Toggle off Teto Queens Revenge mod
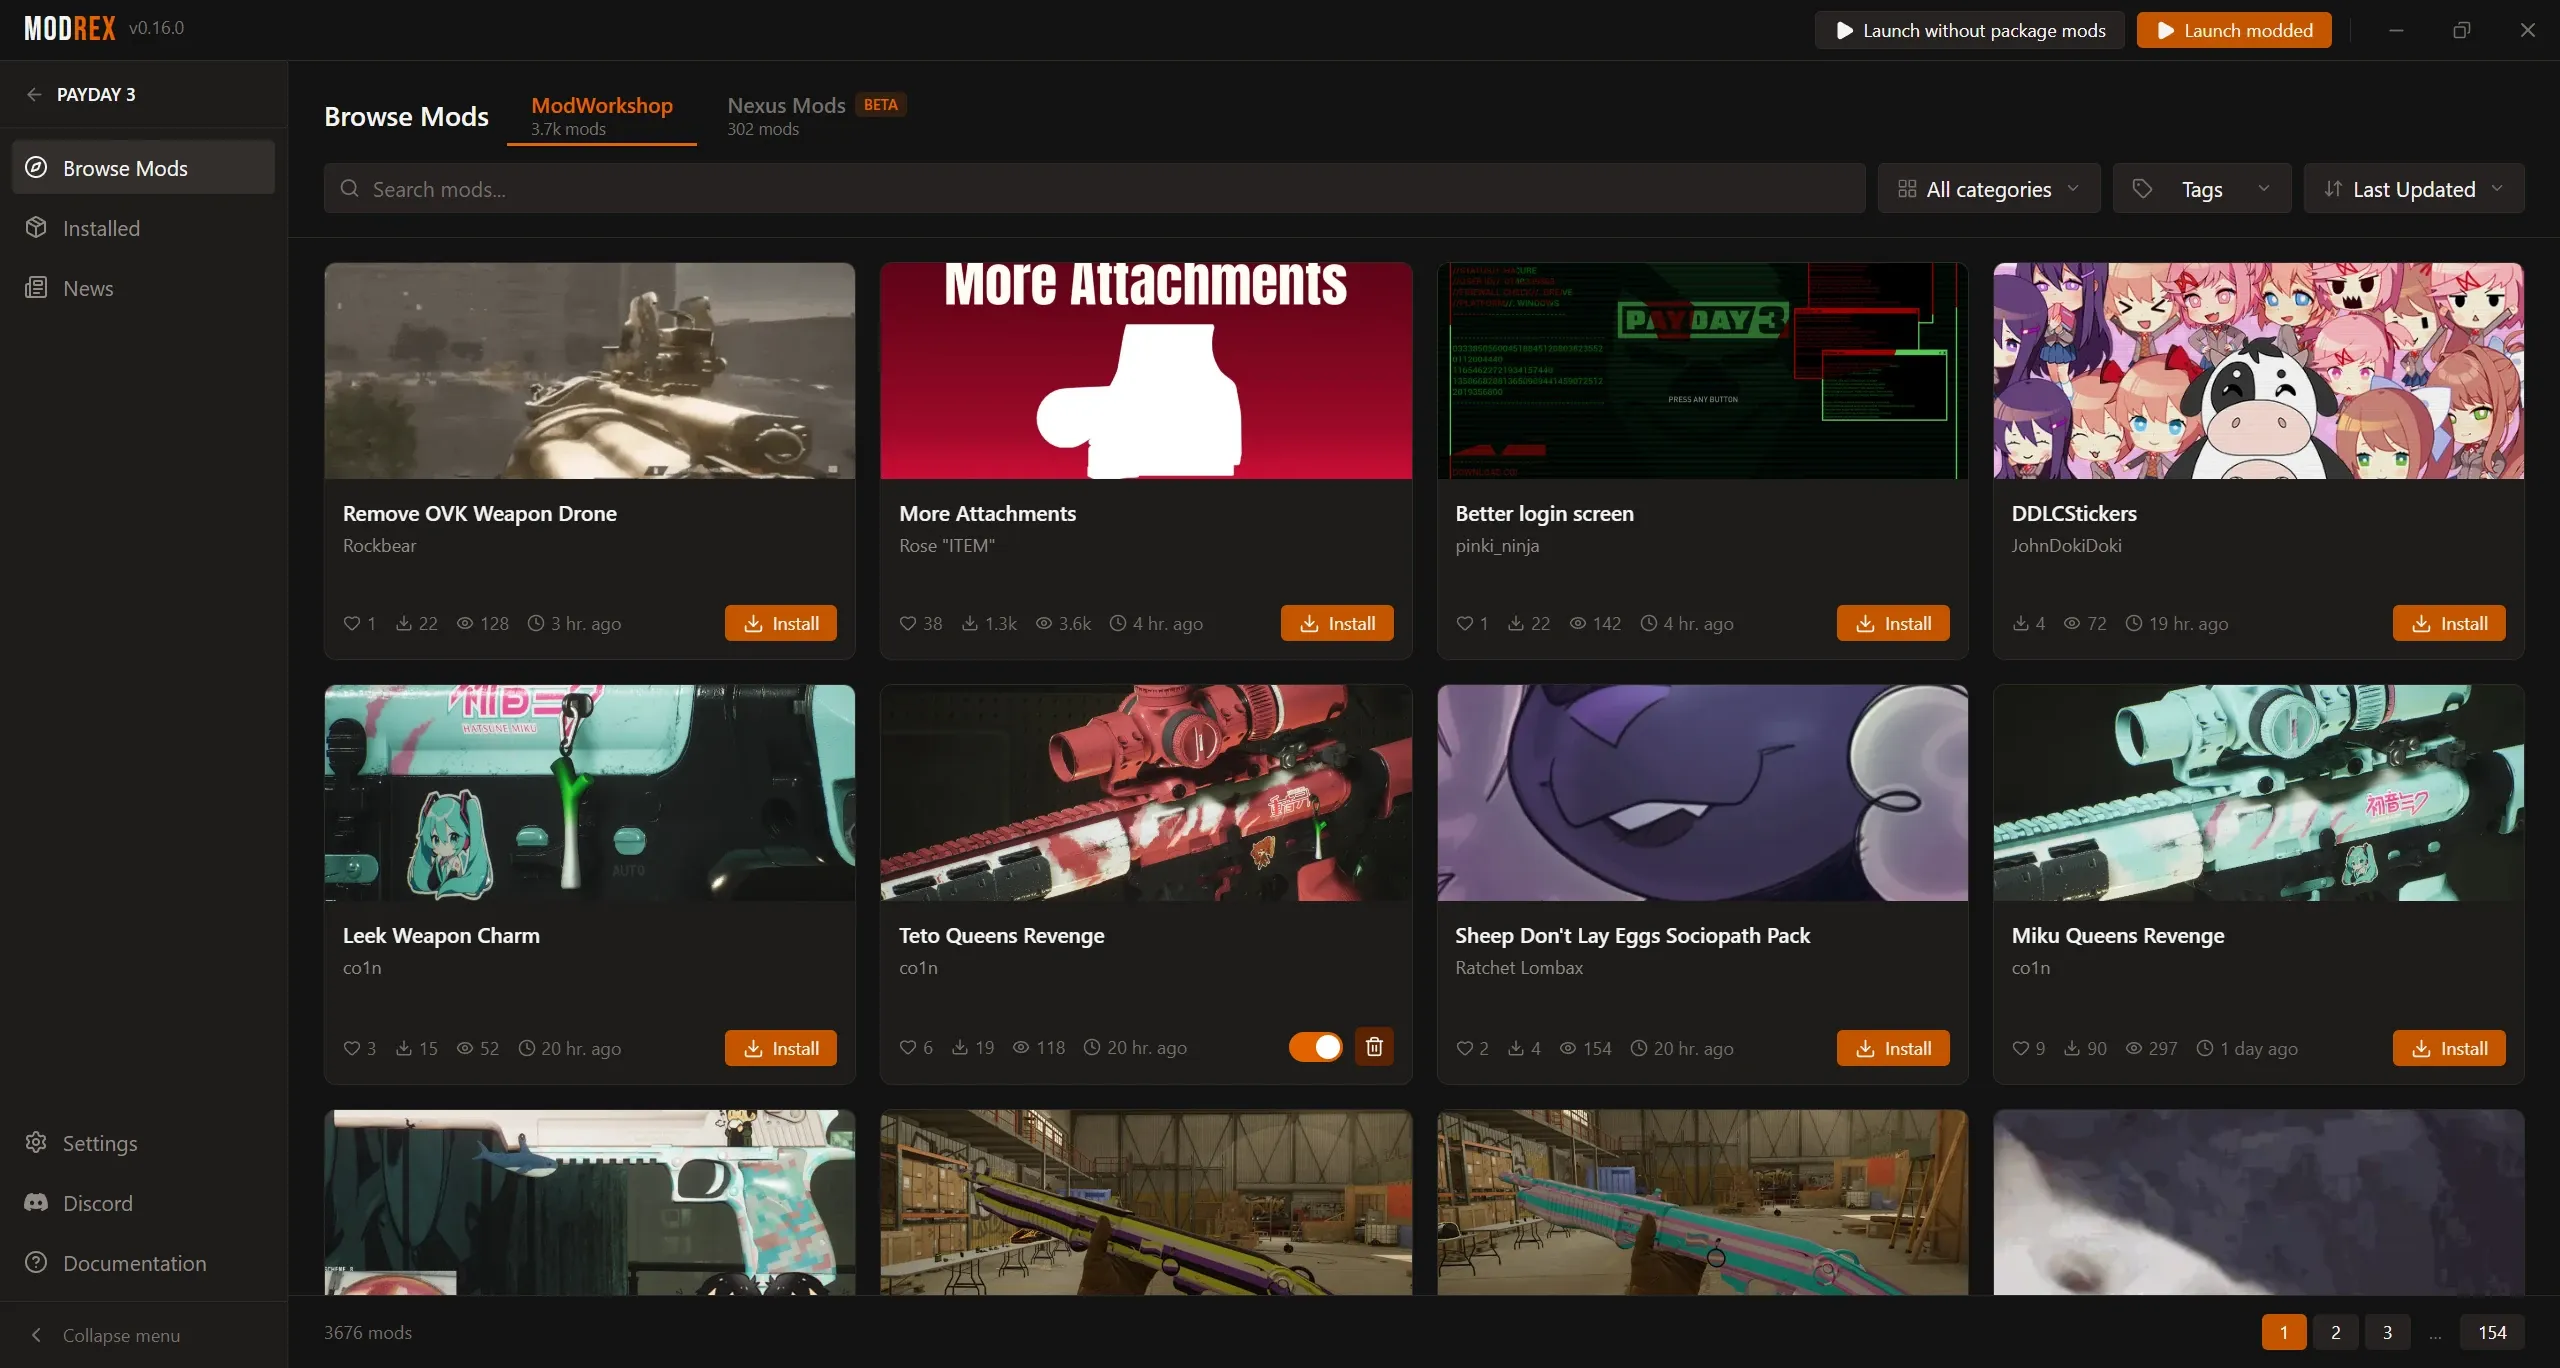 click(1315, 1047)
